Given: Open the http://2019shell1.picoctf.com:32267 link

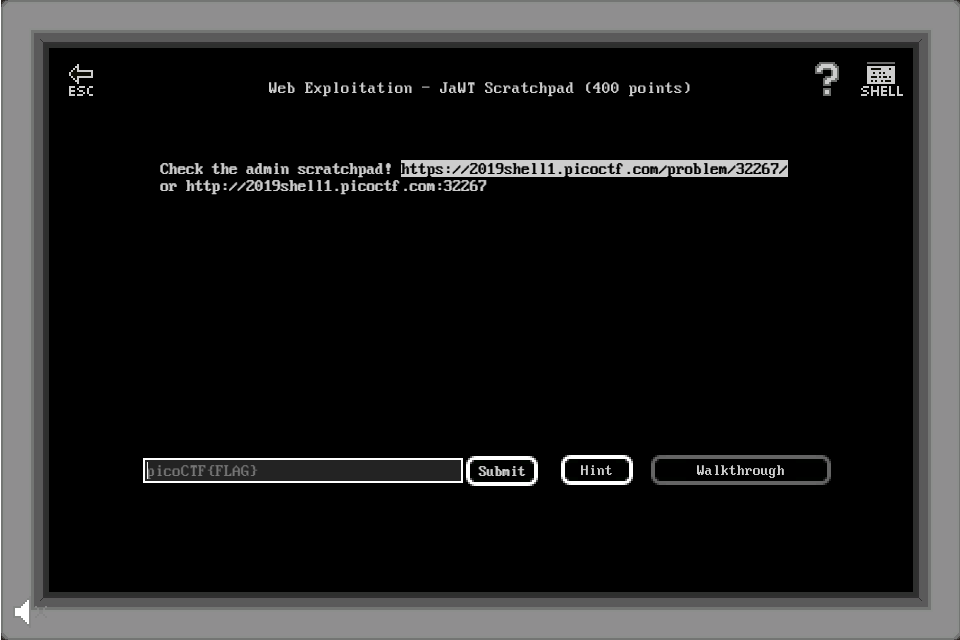Looking at the screenshot, I should 336,186.
